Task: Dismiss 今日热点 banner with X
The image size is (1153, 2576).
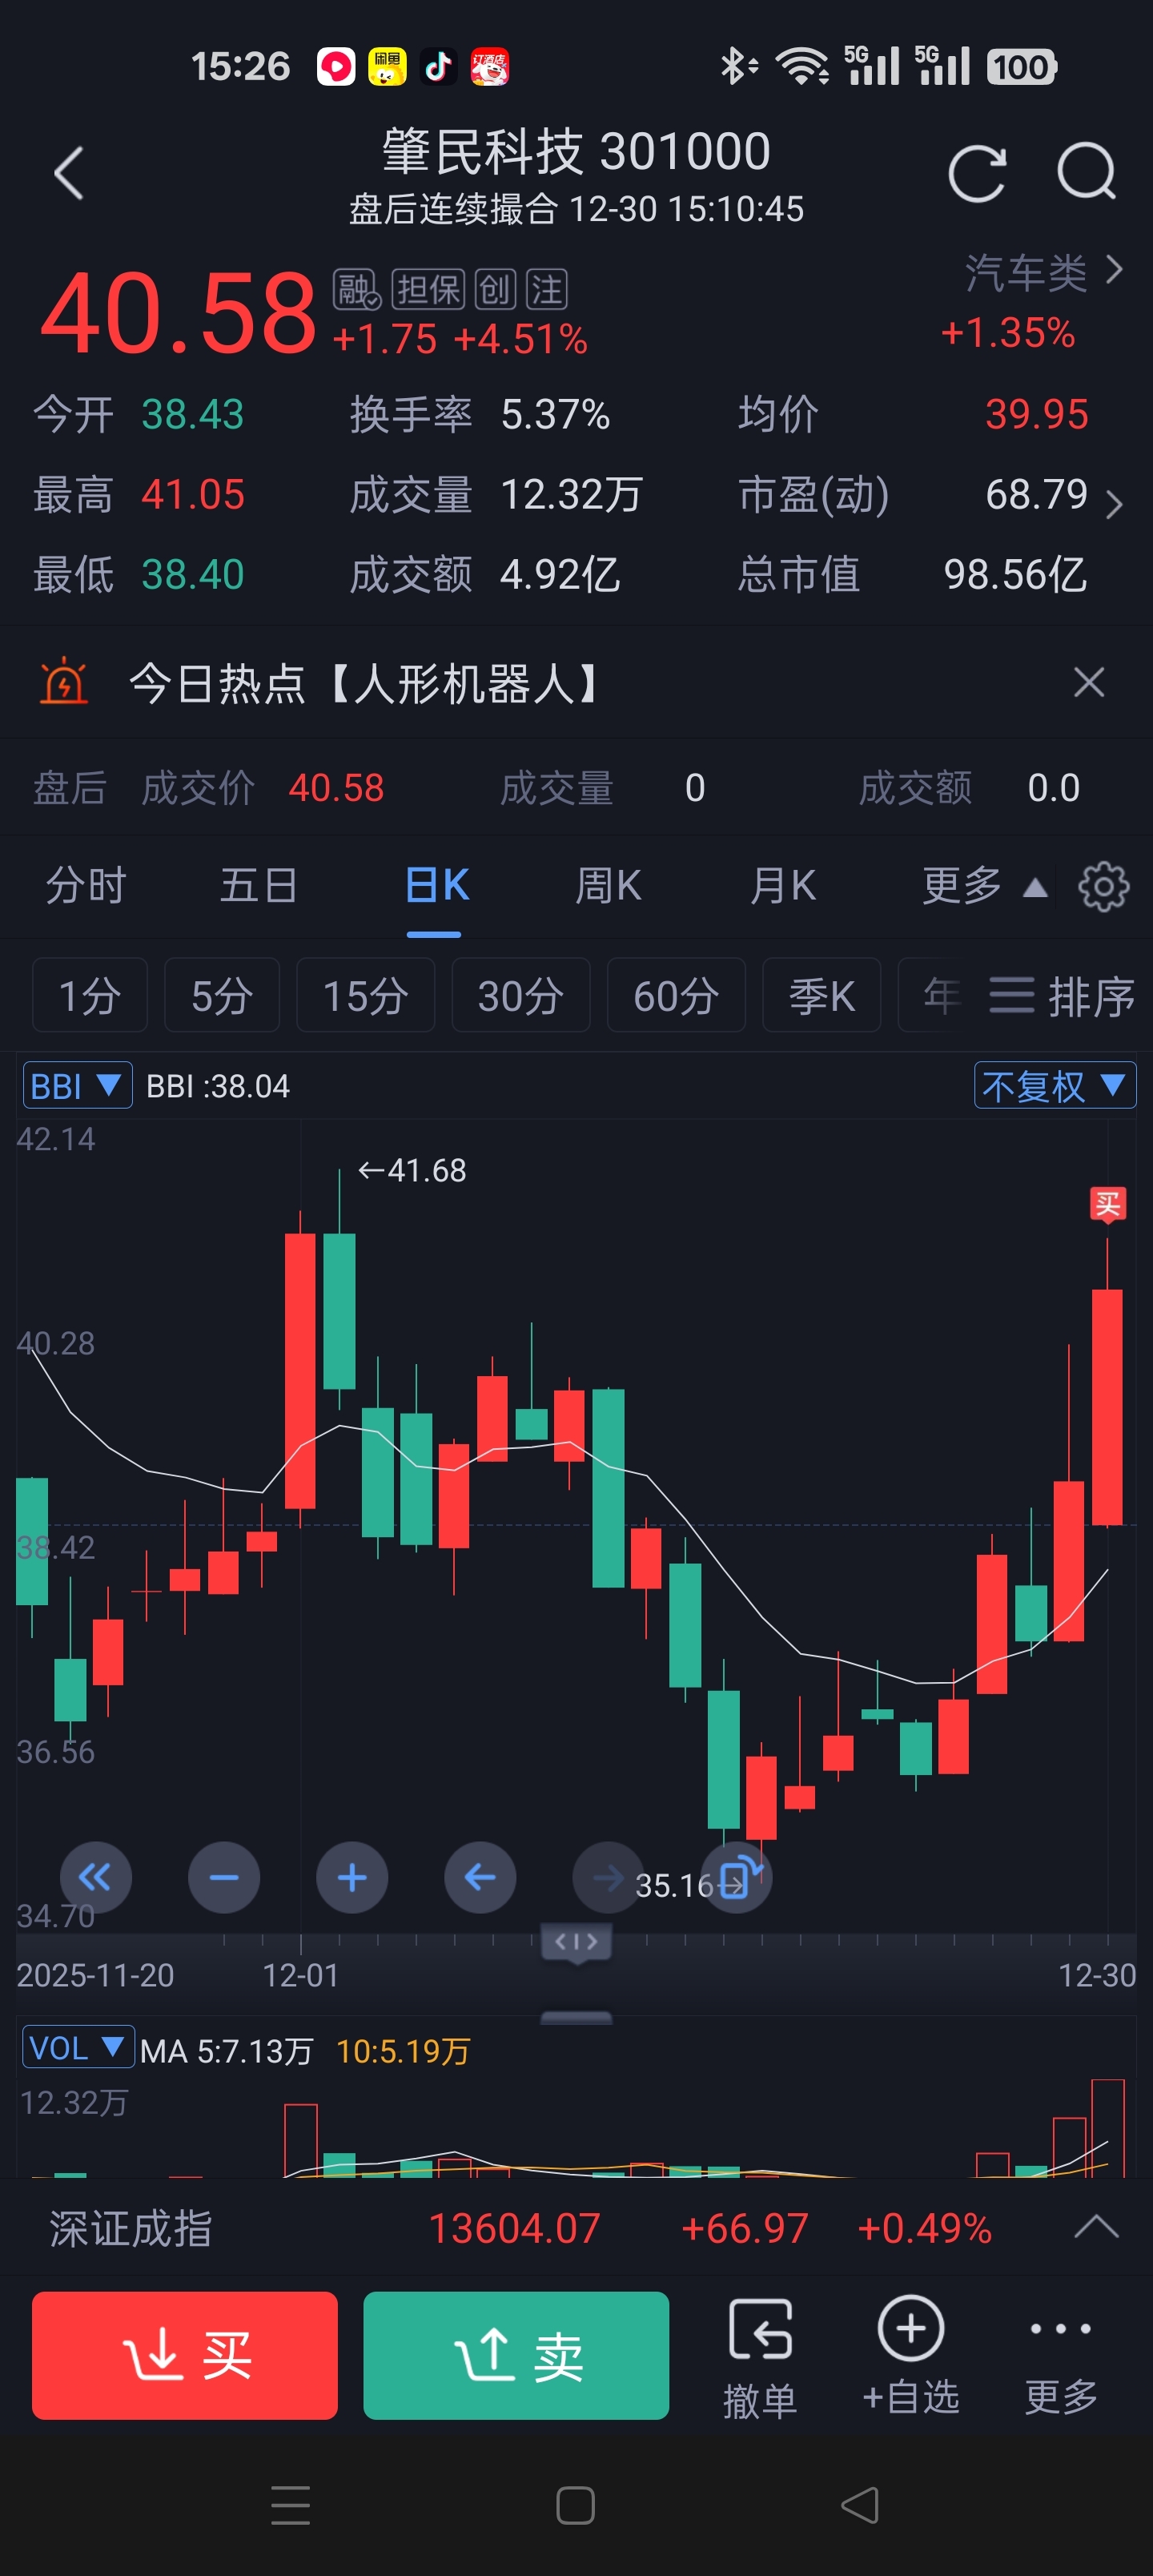Action: point(1088,683)
